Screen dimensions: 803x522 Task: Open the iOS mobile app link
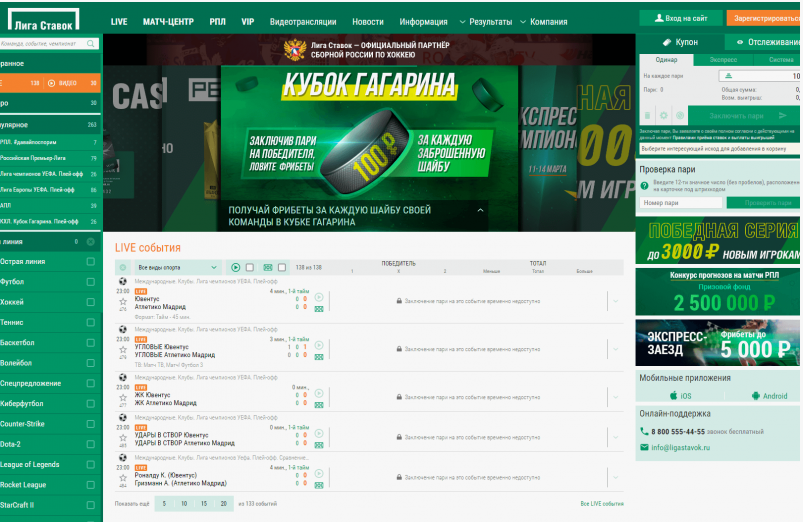[x=681, y=396]
